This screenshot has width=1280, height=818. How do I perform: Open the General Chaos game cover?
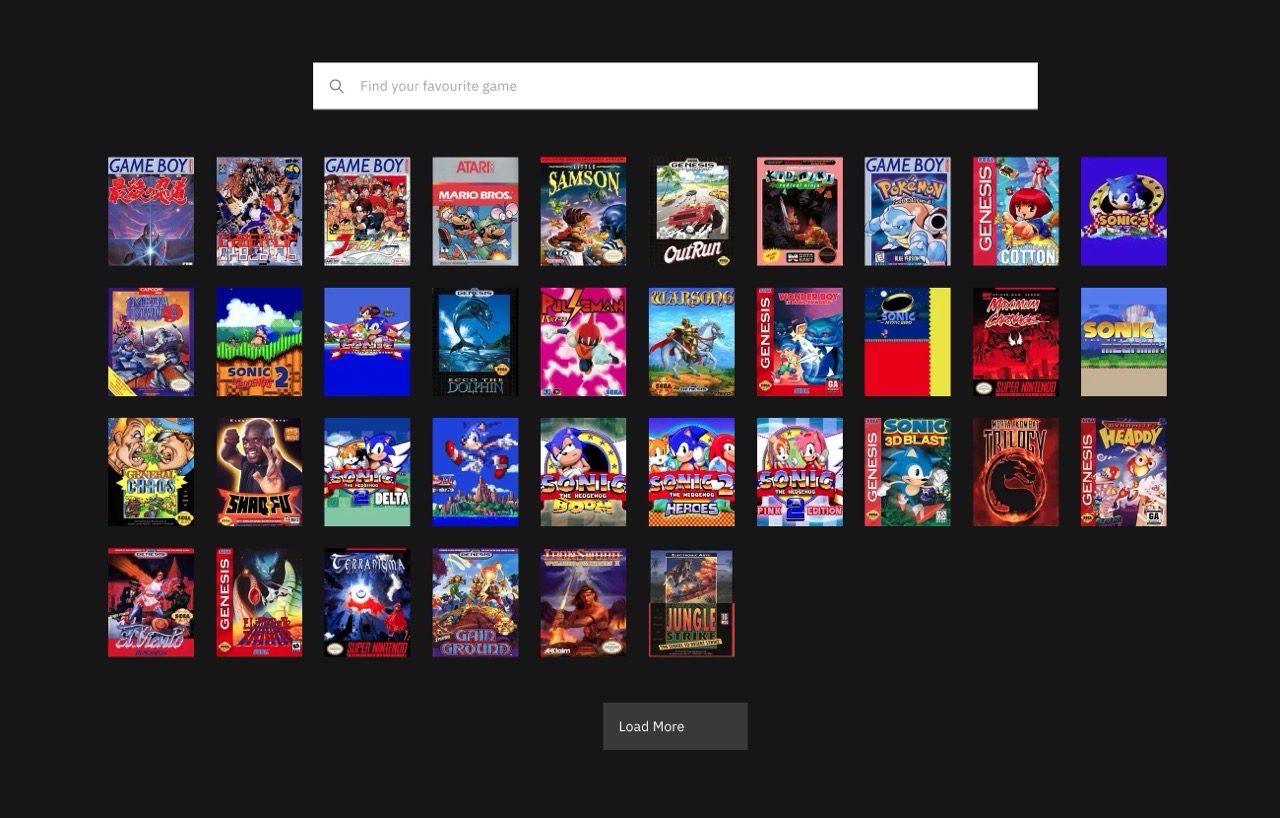click(151, 472)
